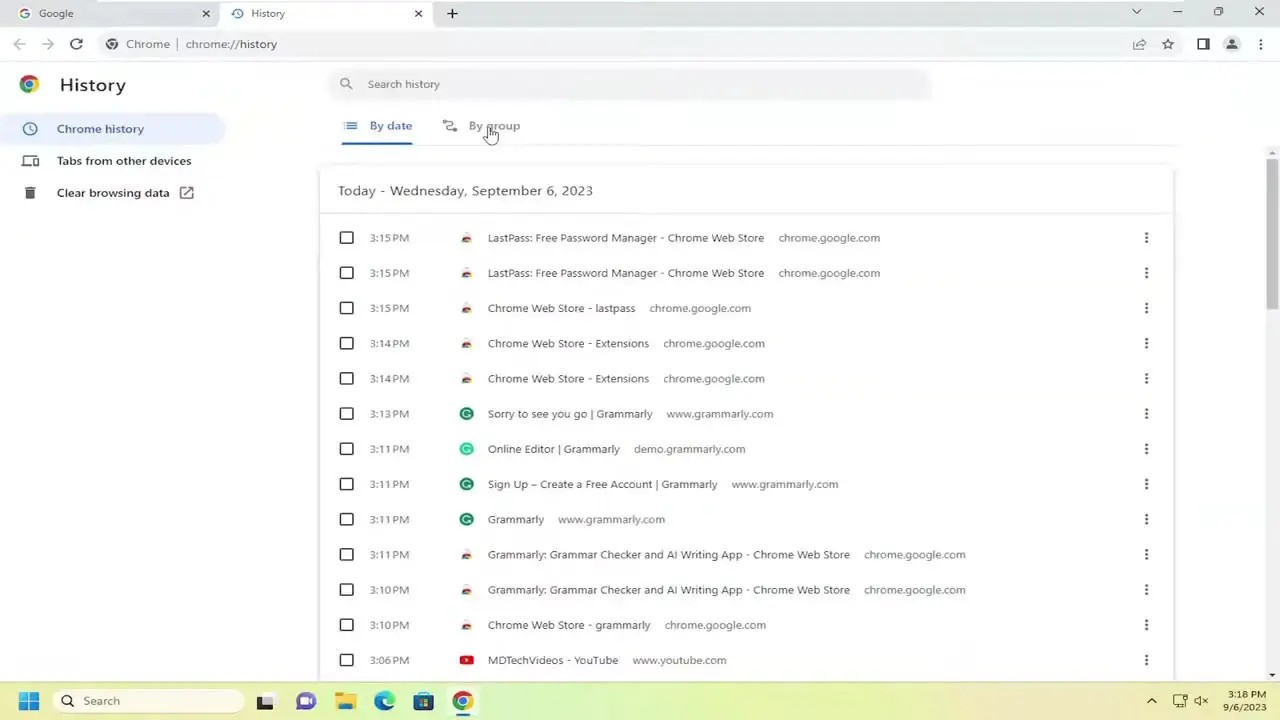The height and width of the screenshot is (720, 1280).
Task: Close the Google tab
Action: tap(206, 14)
